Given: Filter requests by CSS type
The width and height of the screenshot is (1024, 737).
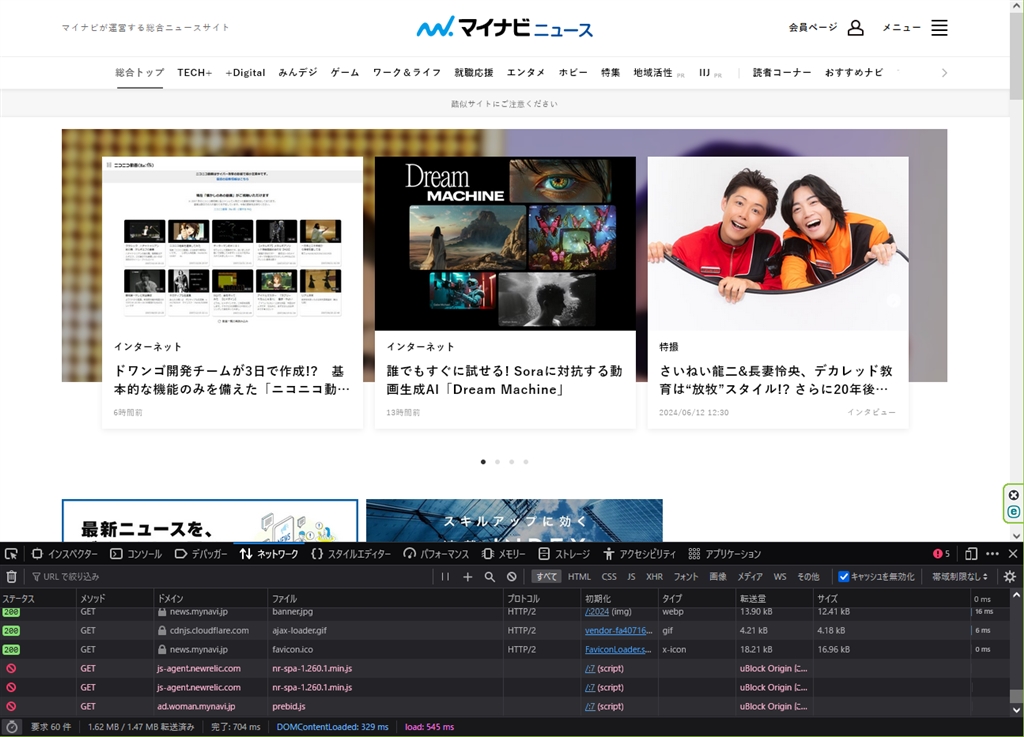Looking at the screenshot, I should point(609,577).
